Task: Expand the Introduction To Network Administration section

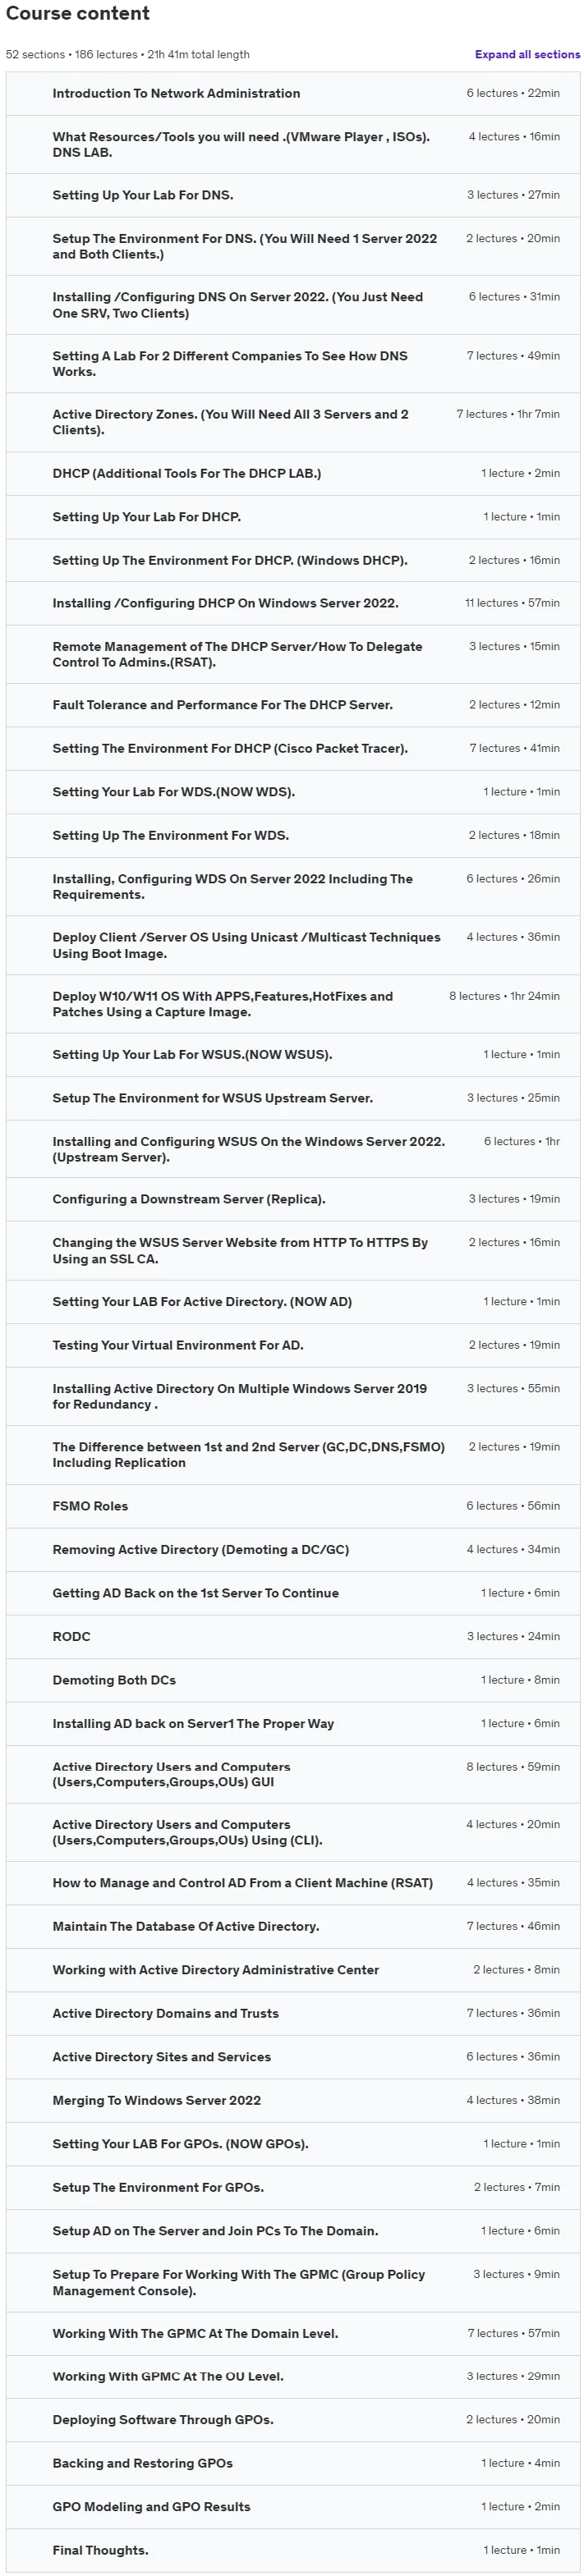Action: click(292, 93)
